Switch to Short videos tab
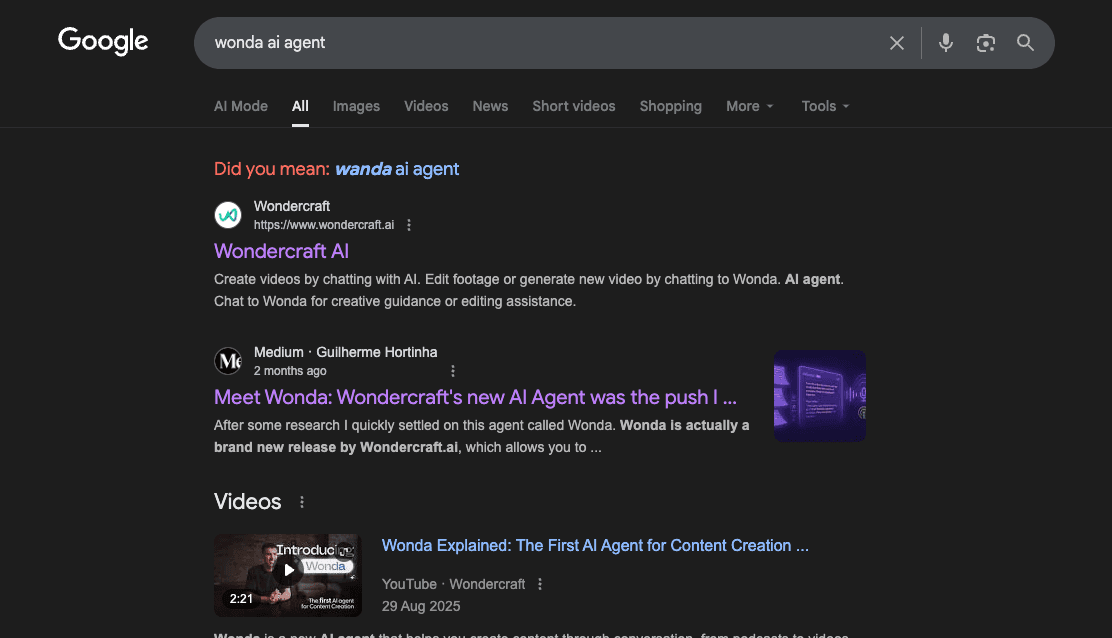 pyautogui.click(x=574, y=106)
